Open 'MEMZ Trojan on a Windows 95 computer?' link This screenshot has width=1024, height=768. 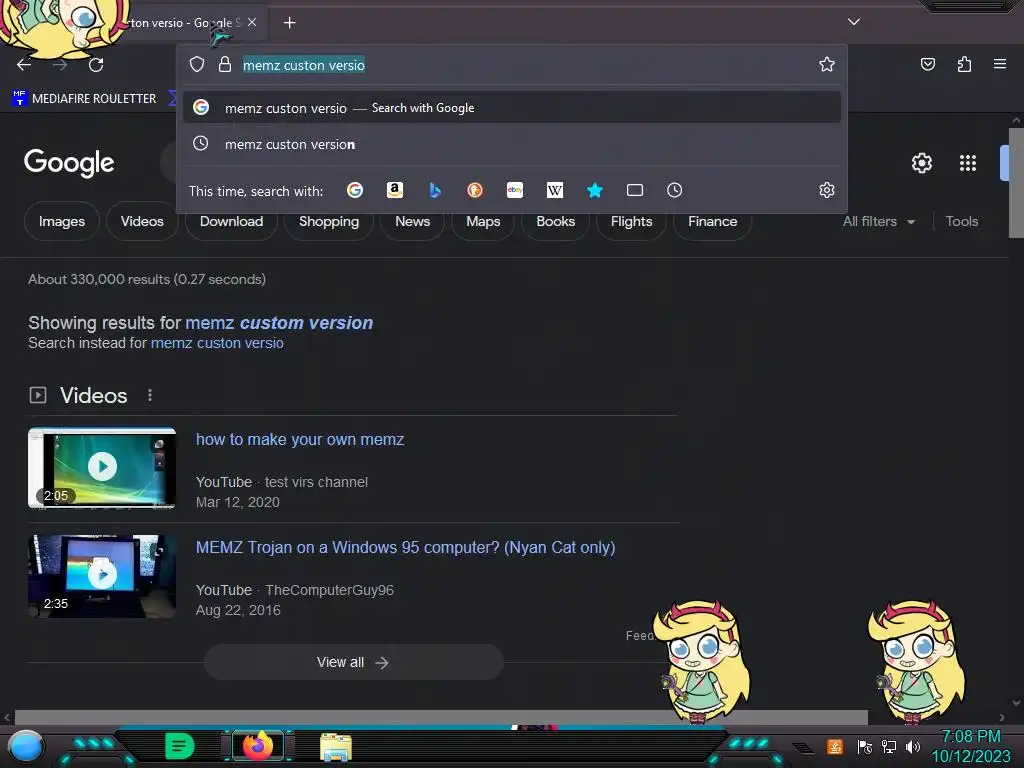tap(406, 547)
